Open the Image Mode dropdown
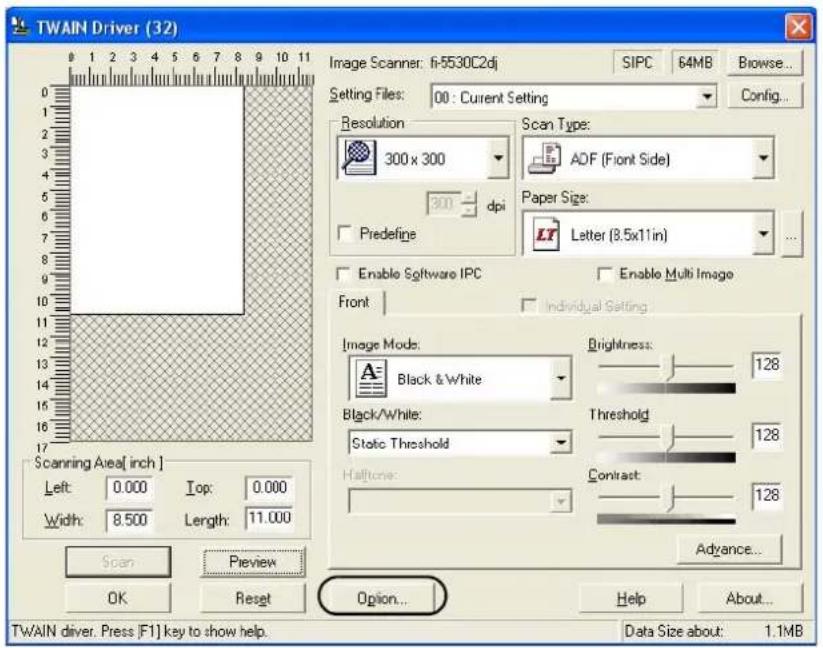Viewport: 823px width, 648px height. tap(561, 378)
